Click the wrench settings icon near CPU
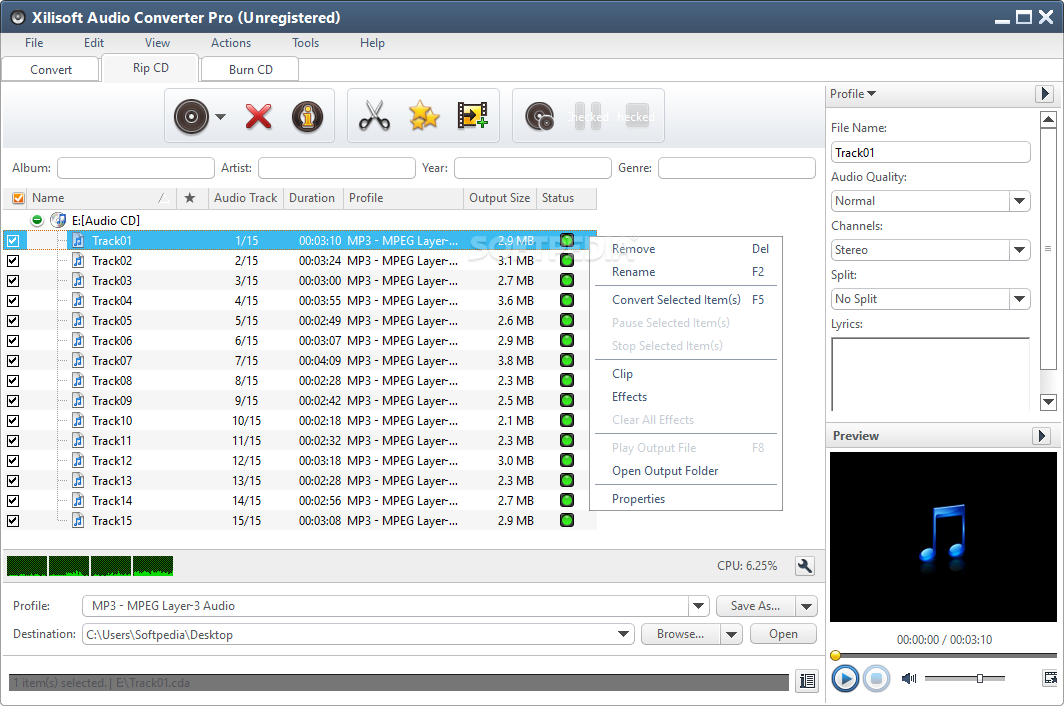Image resolution: width=1064 pixels, height=706 pixels. pos(805,566)
